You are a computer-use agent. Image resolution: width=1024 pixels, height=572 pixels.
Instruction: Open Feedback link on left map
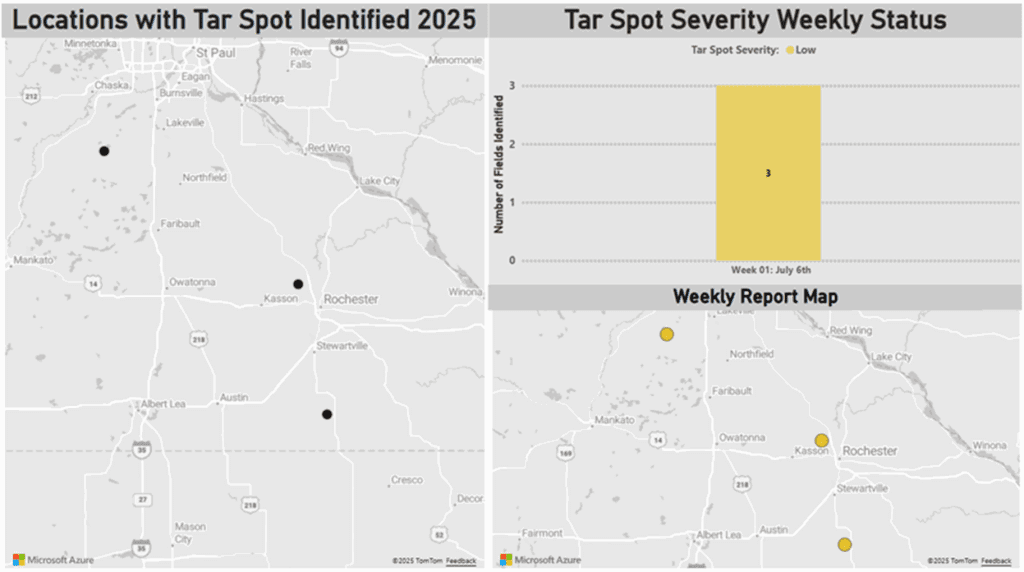[461, 561]
